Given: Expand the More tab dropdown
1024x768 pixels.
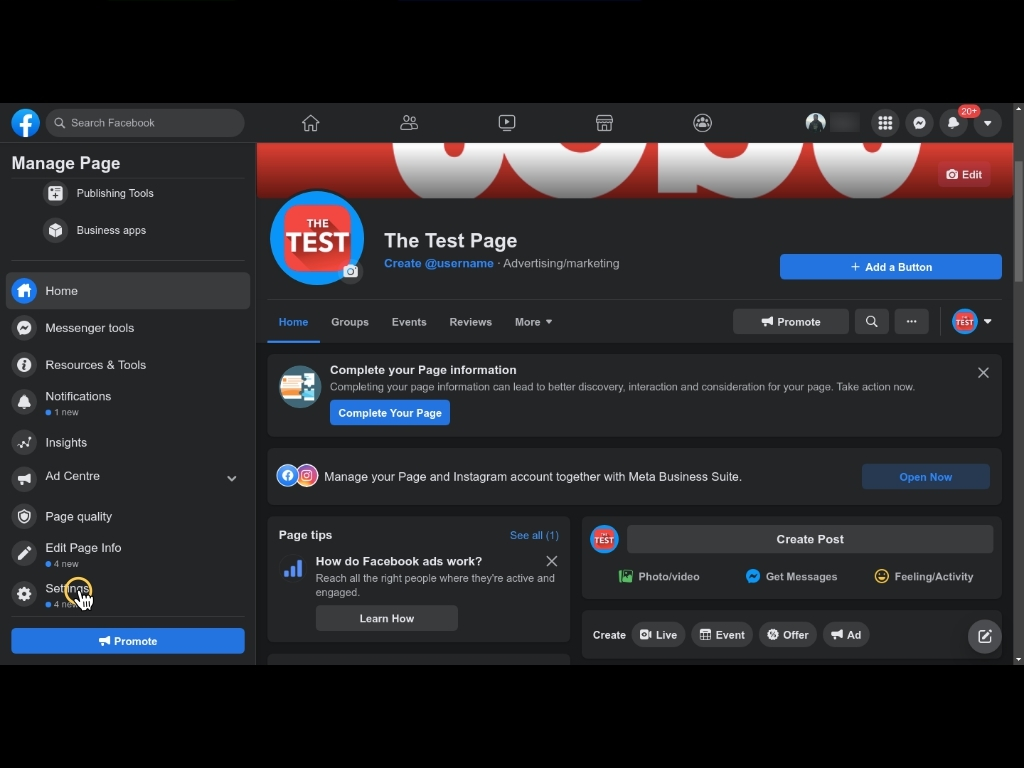Looking at the screenshot, I should tap(533, 322).
